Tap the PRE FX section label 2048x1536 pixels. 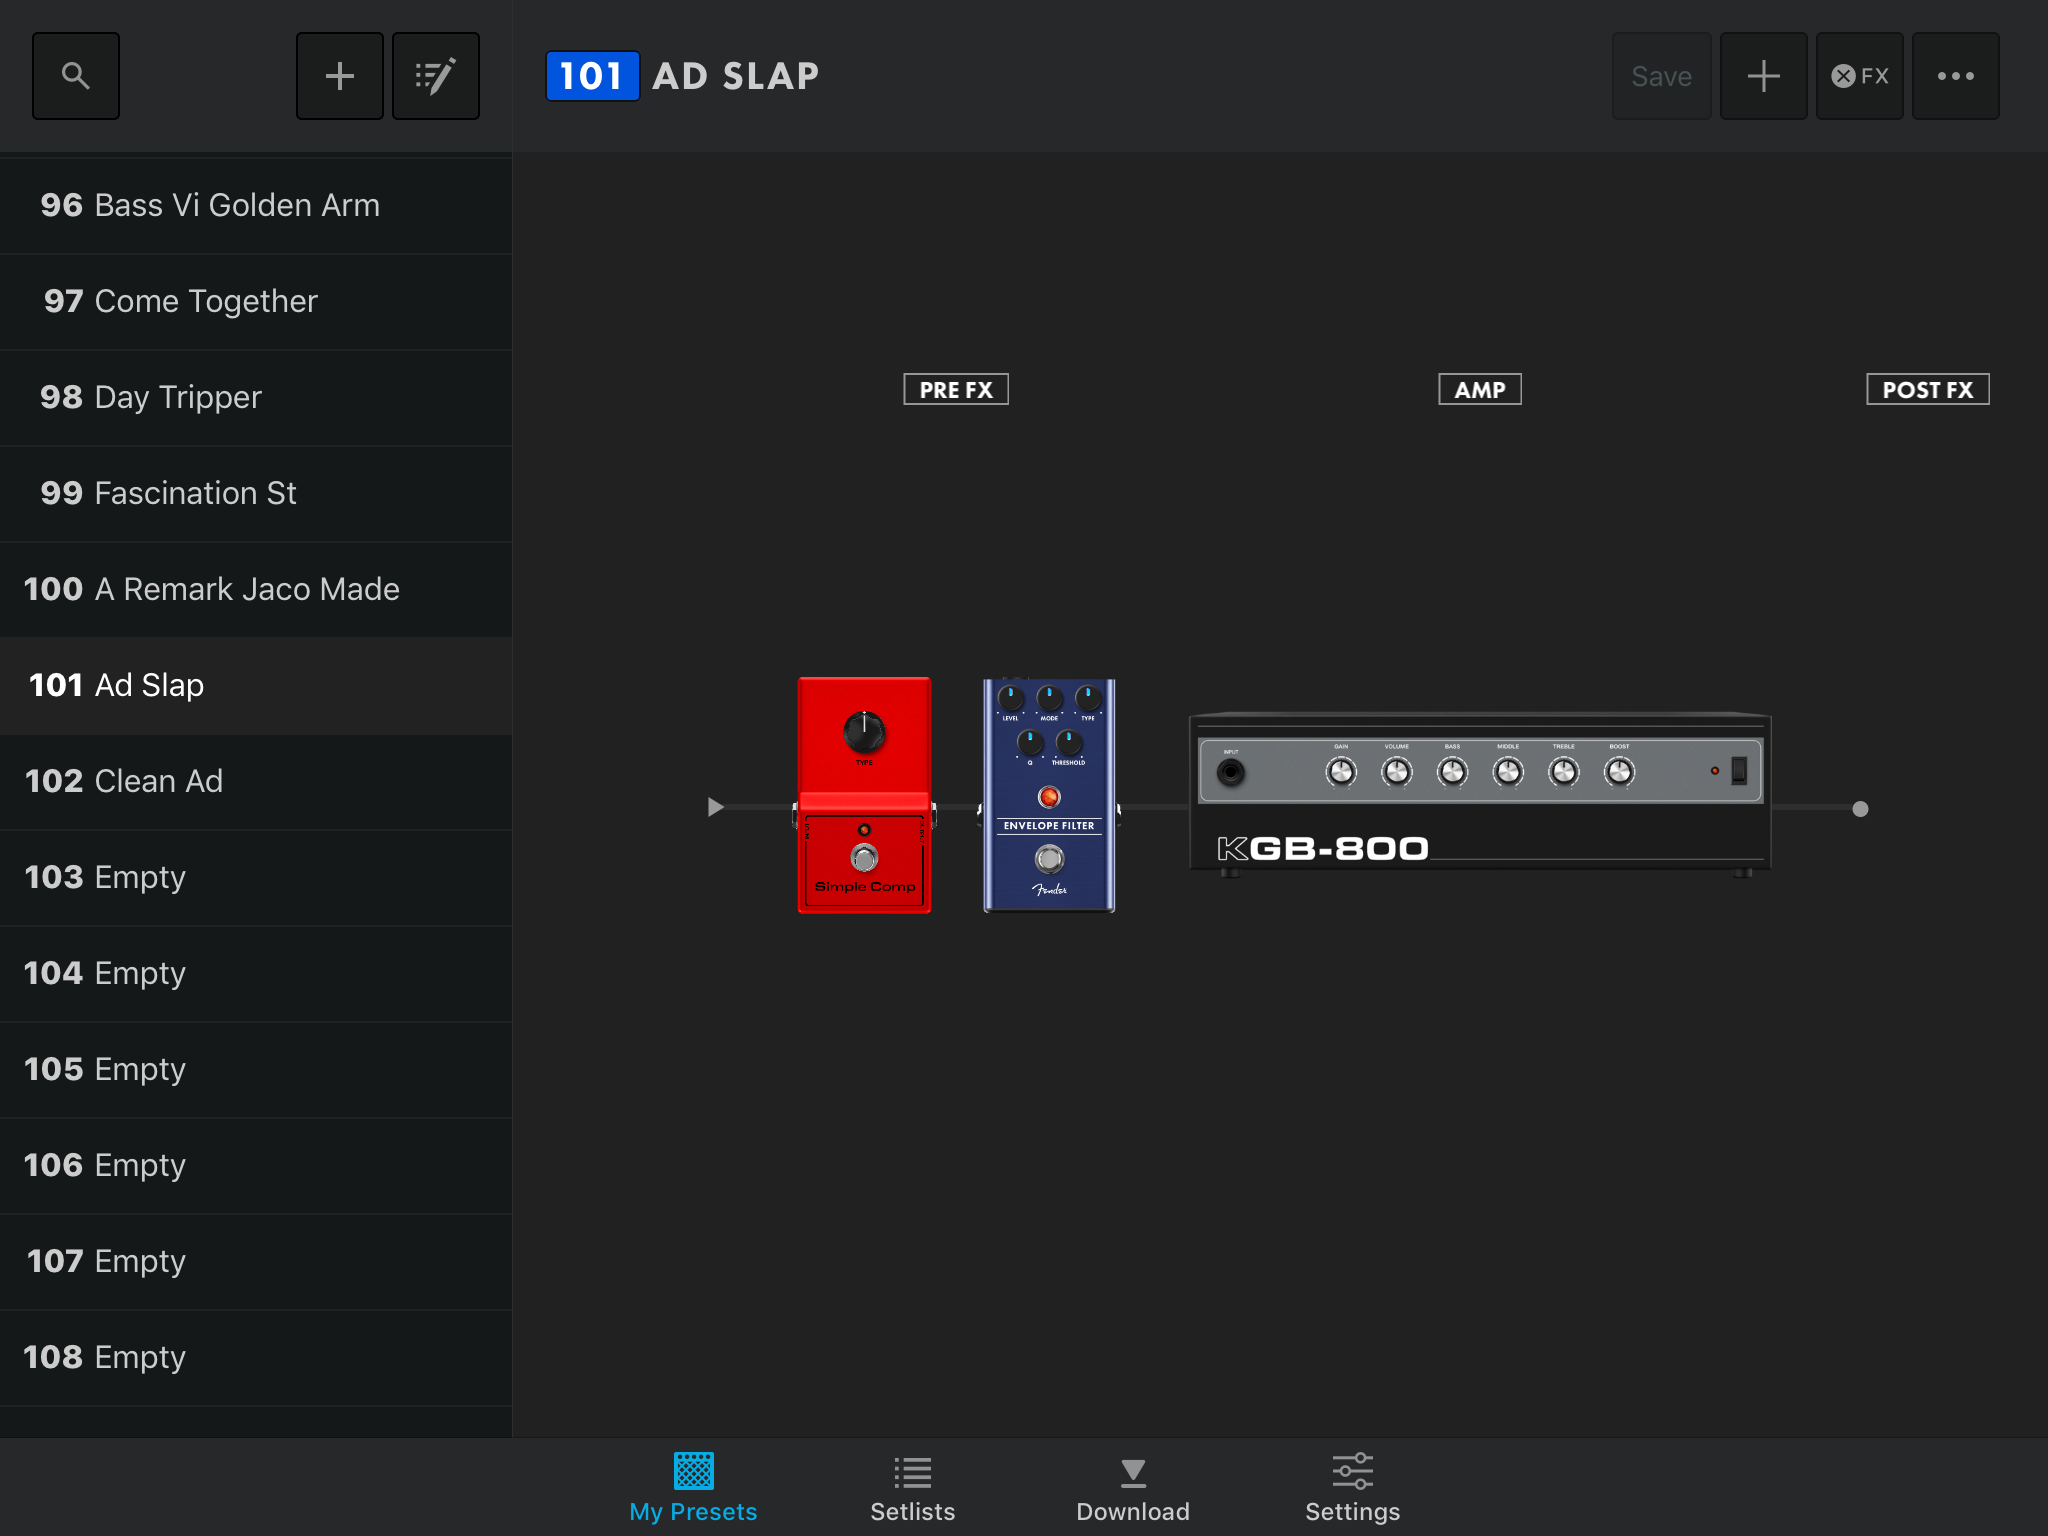tap(956, 389)
